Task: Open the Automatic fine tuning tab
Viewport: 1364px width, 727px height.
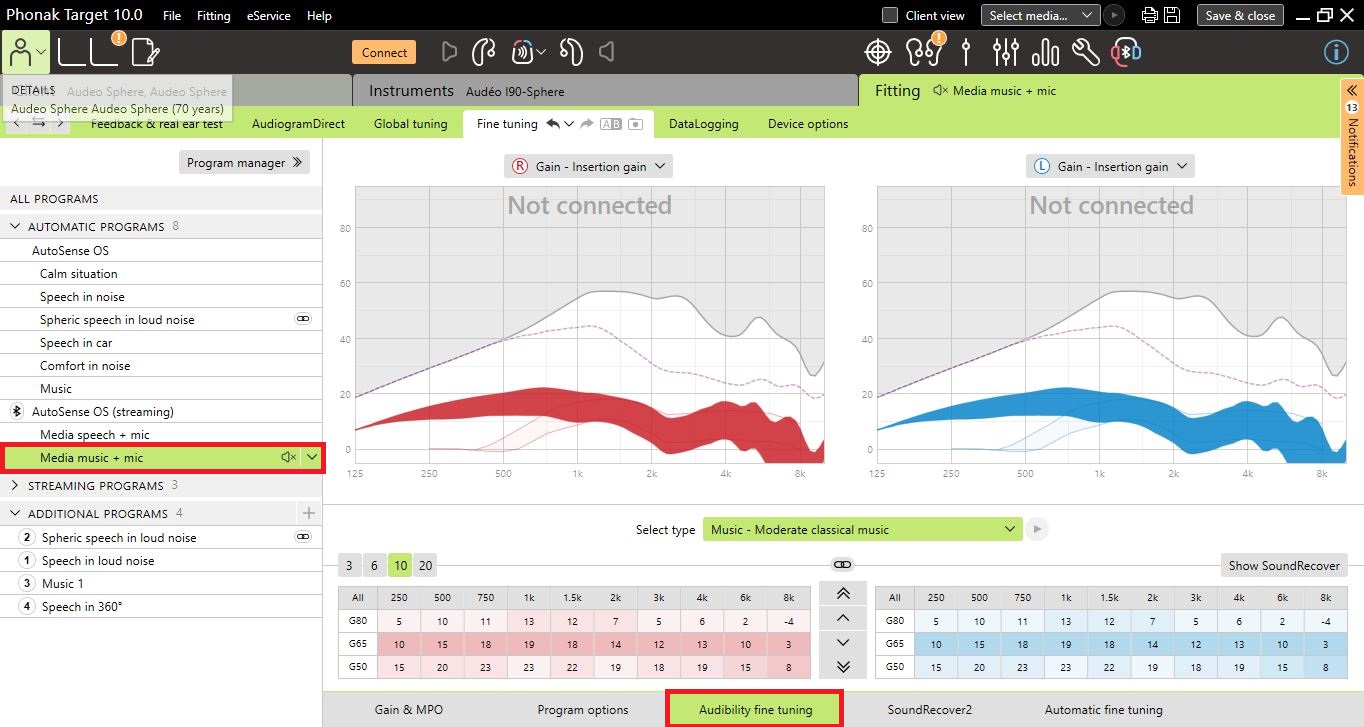Action: pos(1103,710)
